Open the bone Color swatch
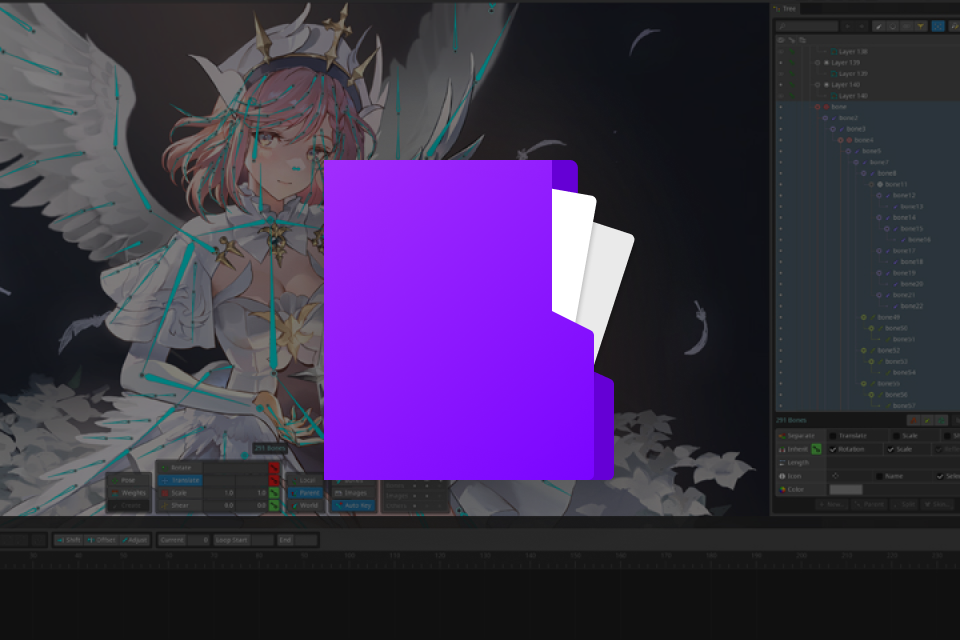Viewport: 960px width, 640px height. [x=846, y=489]
